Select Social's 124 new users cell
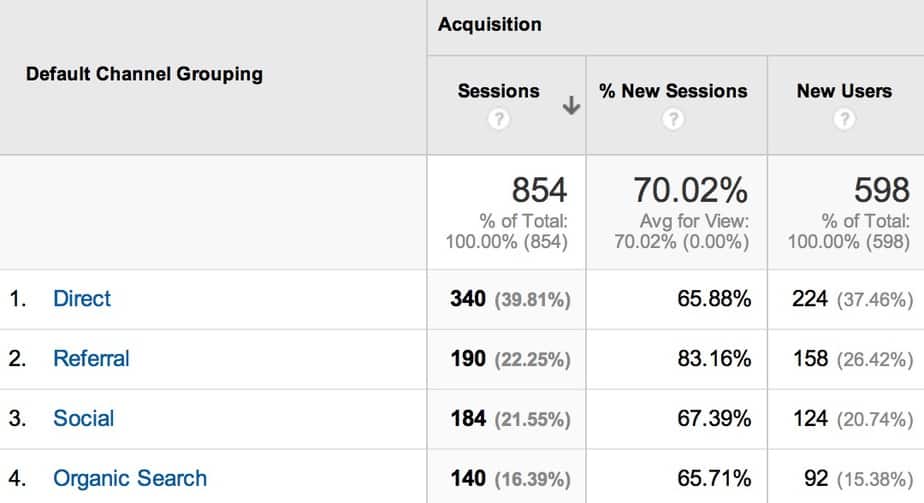 (809, 418)
